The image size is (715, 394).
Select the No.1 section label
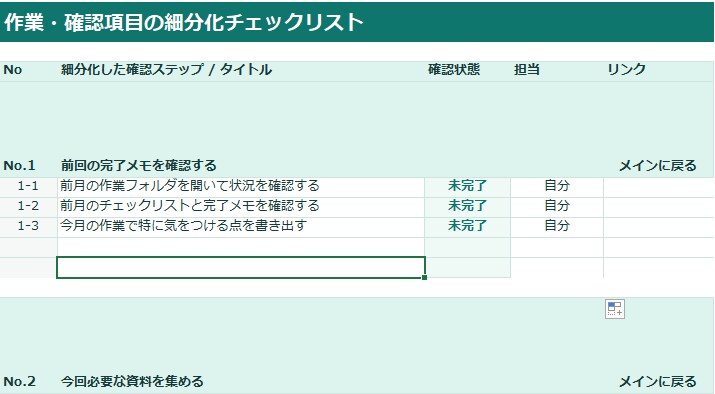coord(19,166)
